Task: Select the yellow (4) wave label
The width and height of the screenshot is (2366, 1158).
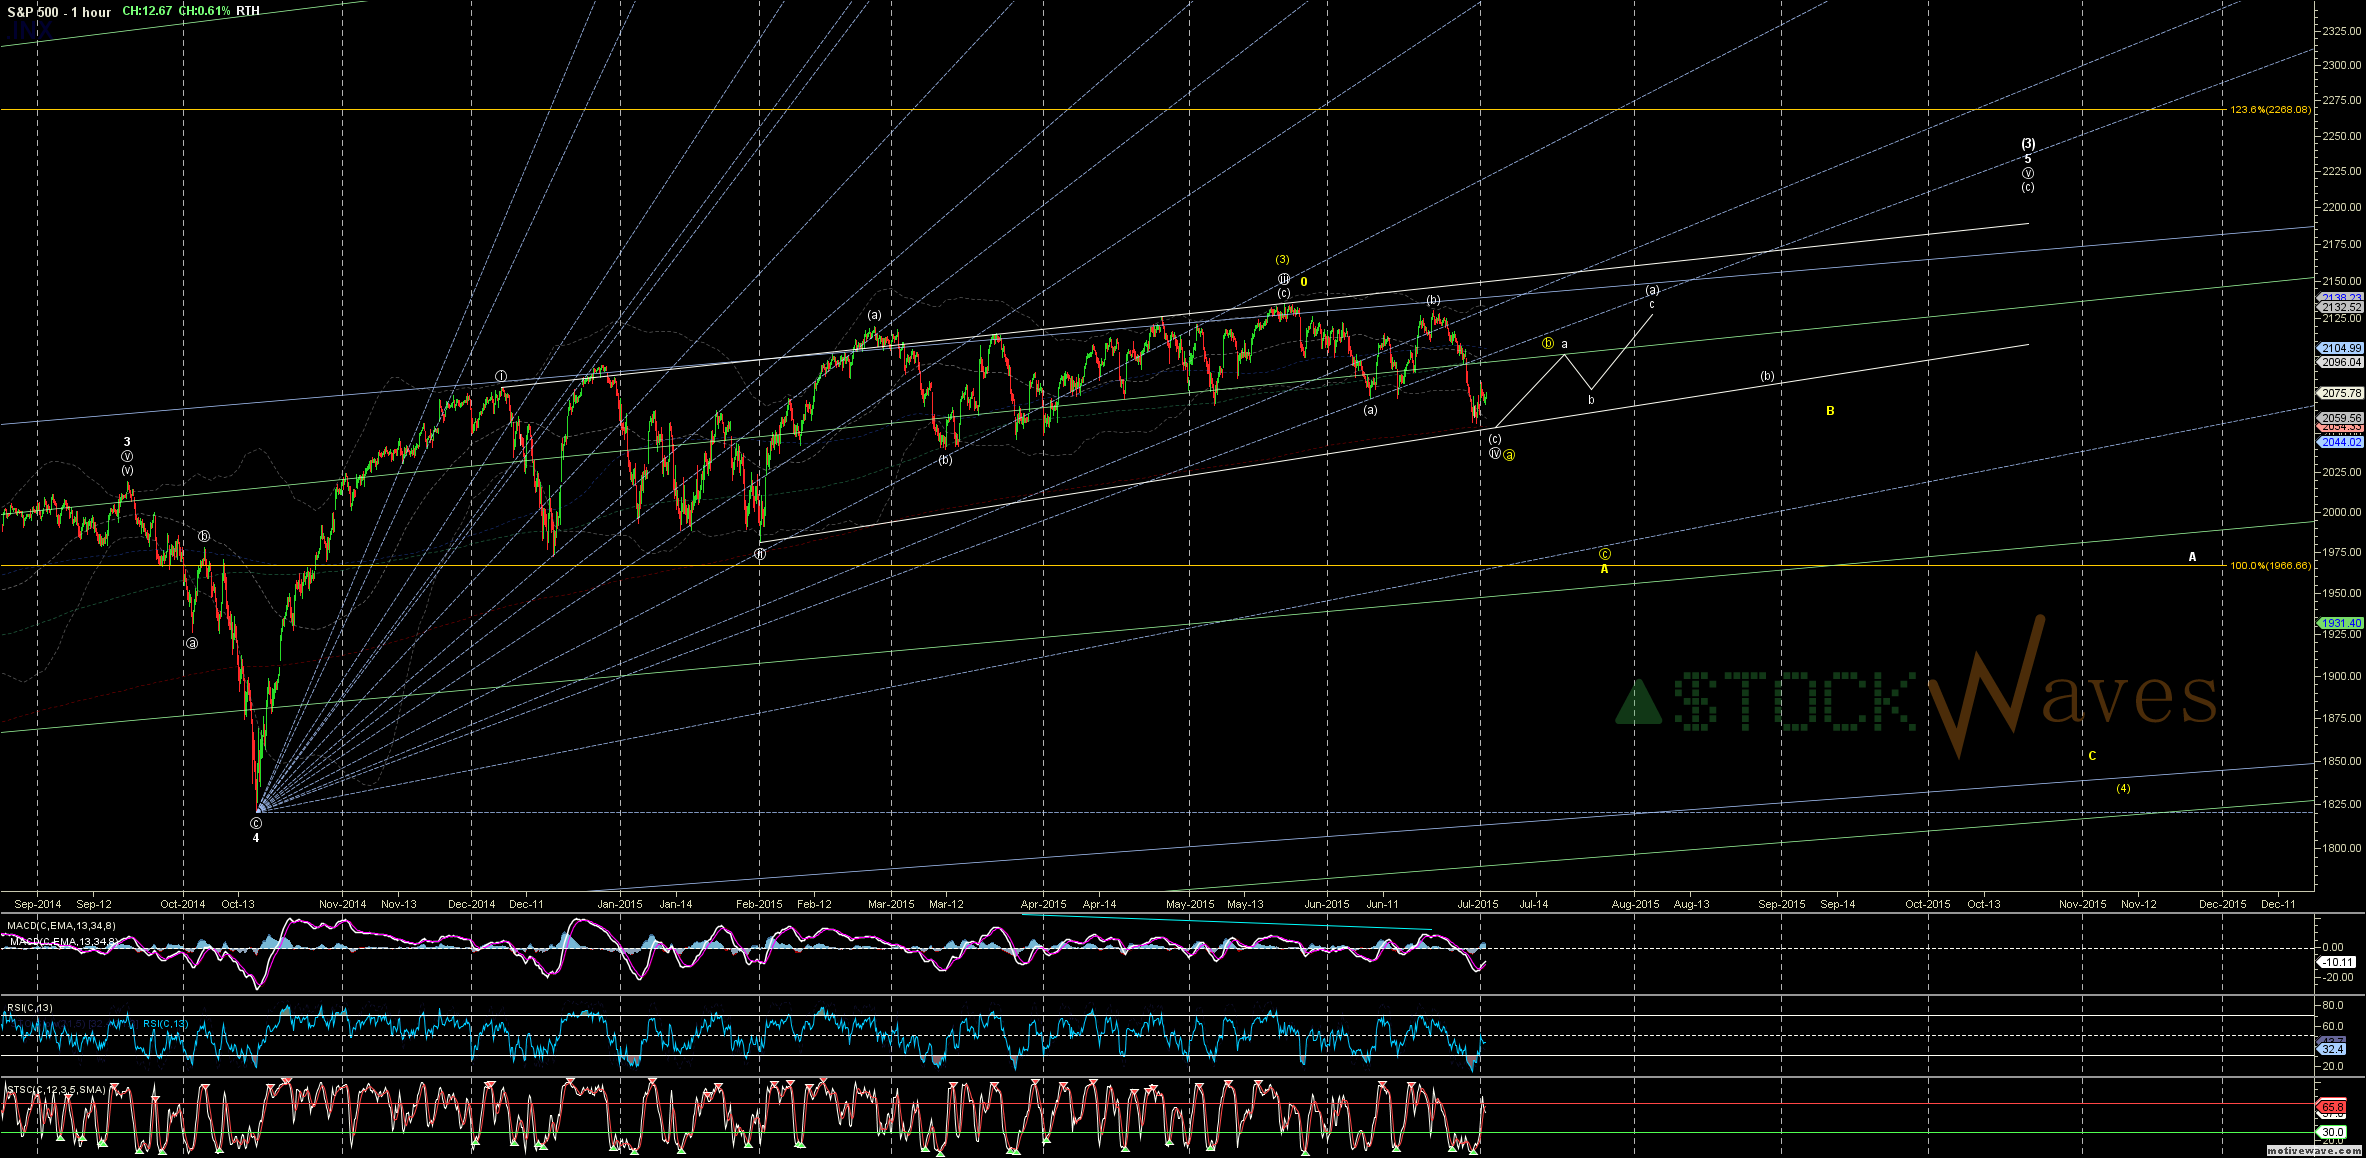Action: pos(2123,788)
